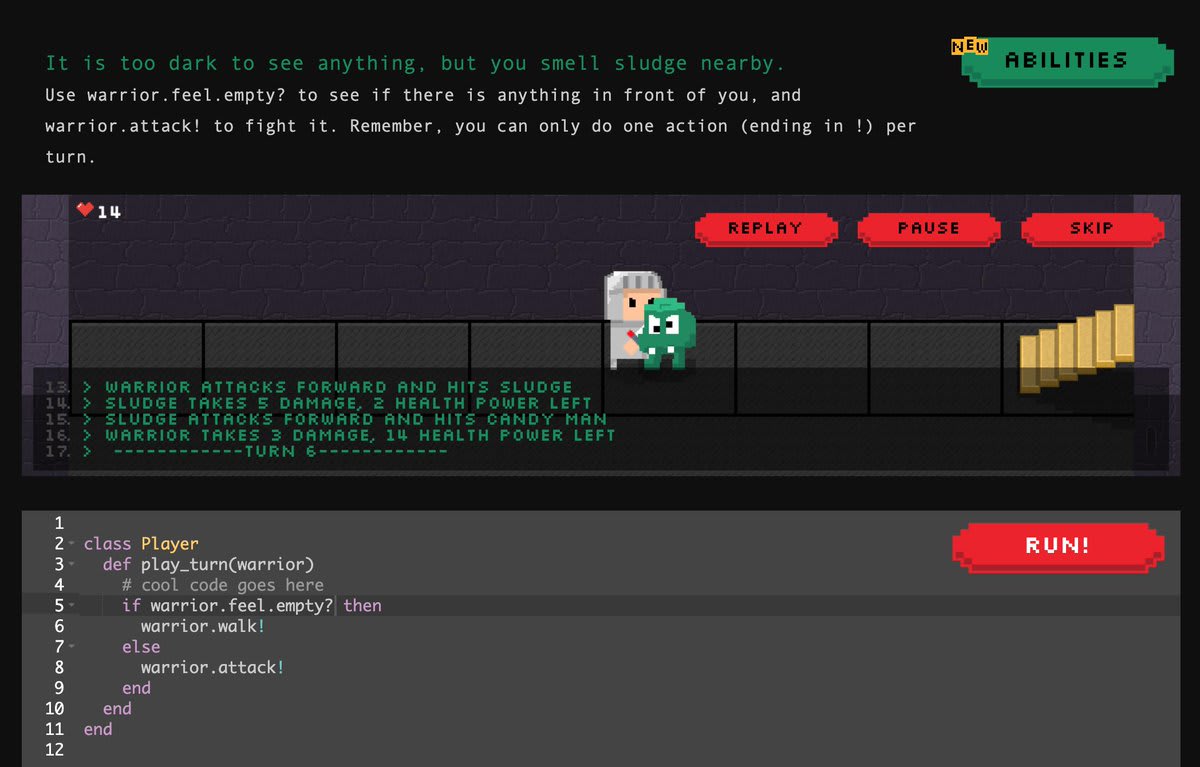The width and height of the screenshot is (1200, 767).
Task: Click the '# cool code goes here' comment
Action: (223, 585)
